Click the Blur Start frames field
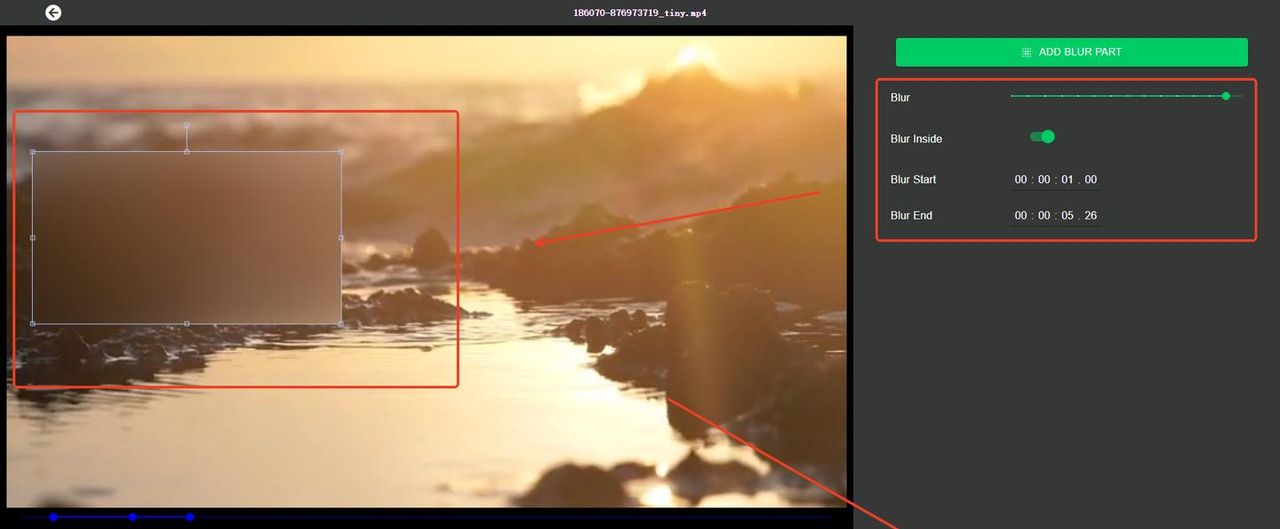Viewport: 1280px width, 529px height. click(1090, 180)
